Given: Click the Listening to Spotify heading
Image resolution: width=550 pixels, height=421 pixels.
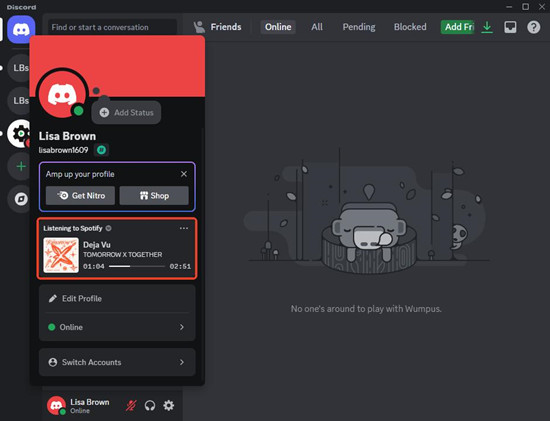Looking at the screenshot, I should 73,228.
